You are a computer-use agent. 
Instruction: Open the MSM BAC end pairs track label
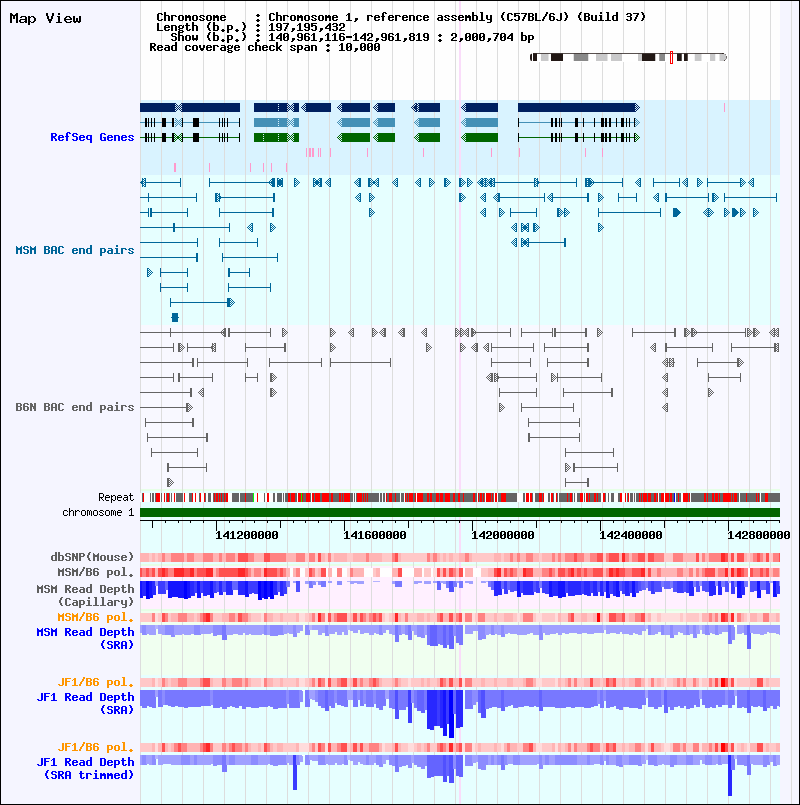pos(74,250)
